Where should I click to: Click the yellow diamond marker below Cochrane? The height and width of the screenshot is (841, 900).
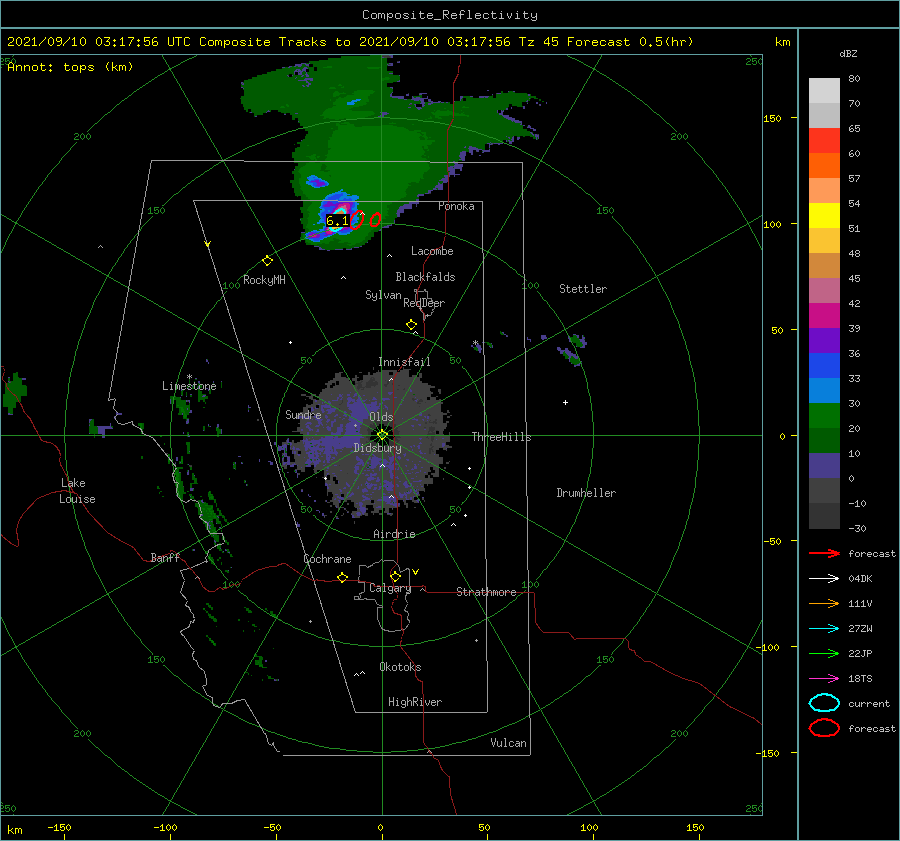coord(343,577)
